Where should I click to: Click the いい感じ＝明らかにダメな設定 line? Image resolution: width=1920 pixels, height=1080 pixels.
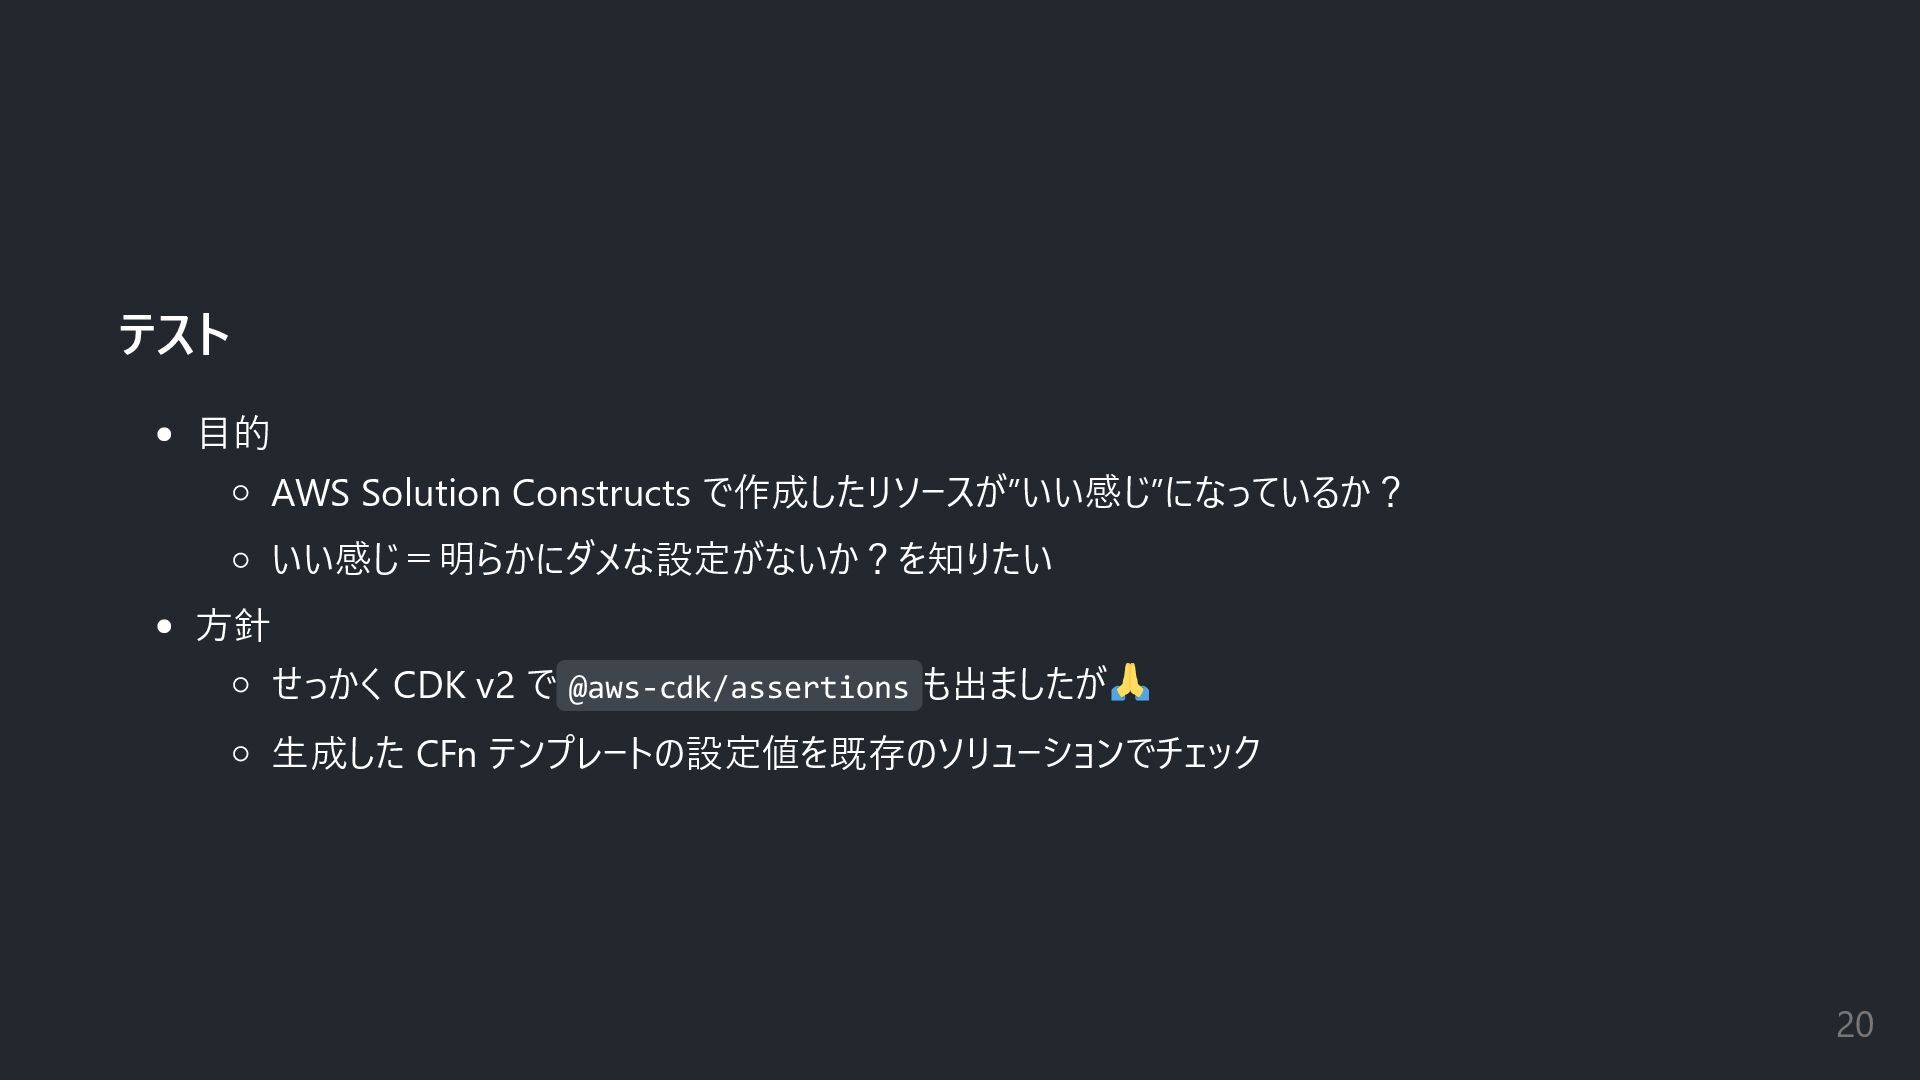tap(662, 558)
